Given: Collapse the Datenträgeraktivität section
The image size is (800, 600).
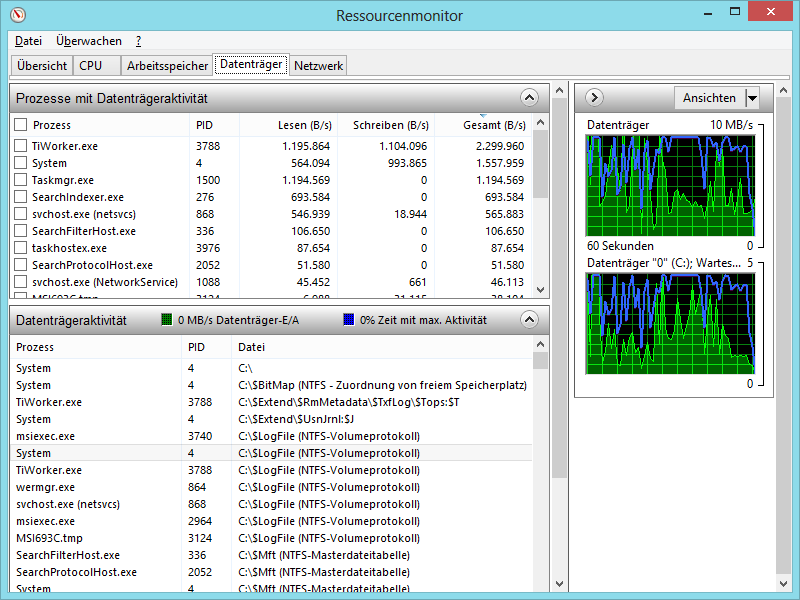Looking at the screenshot, I should 529,320.
